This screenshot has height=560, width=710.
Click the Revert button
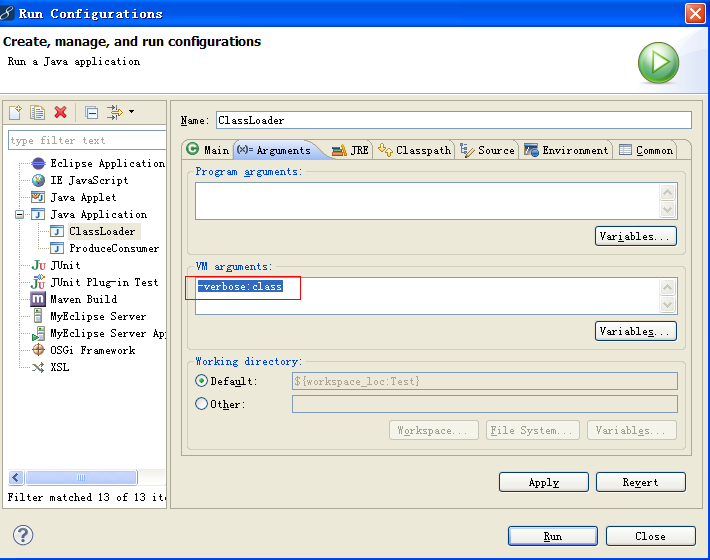click(x=641, y=482)
